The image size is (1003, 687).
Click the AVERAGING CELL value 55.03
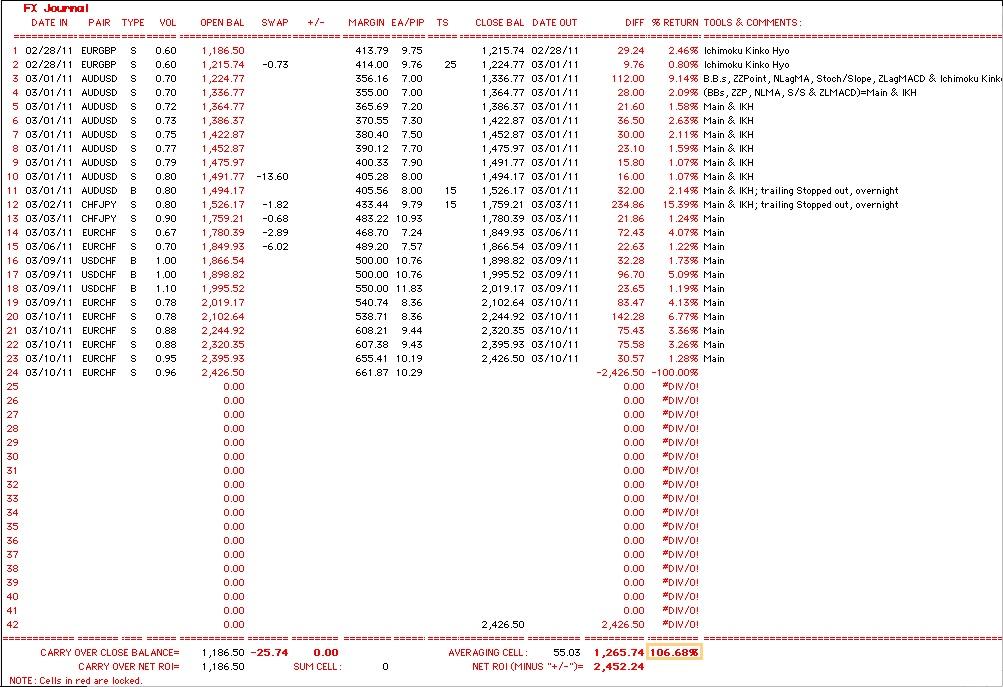tap(567, 653)
